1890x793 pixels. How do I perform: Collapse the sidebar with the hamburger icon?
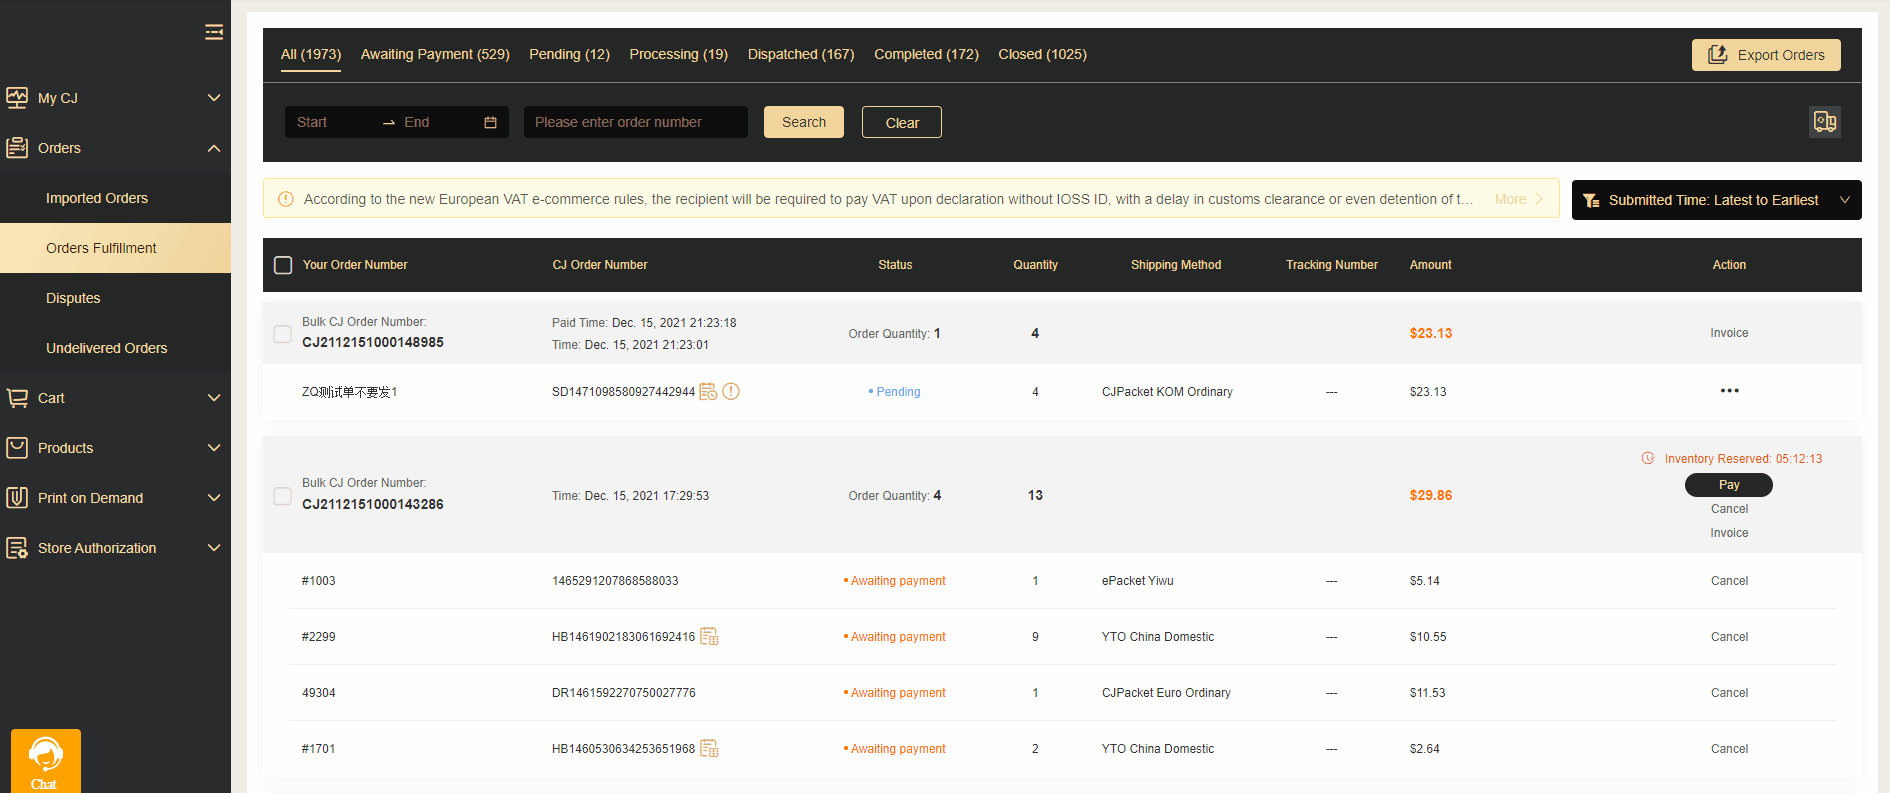[213, 32]
